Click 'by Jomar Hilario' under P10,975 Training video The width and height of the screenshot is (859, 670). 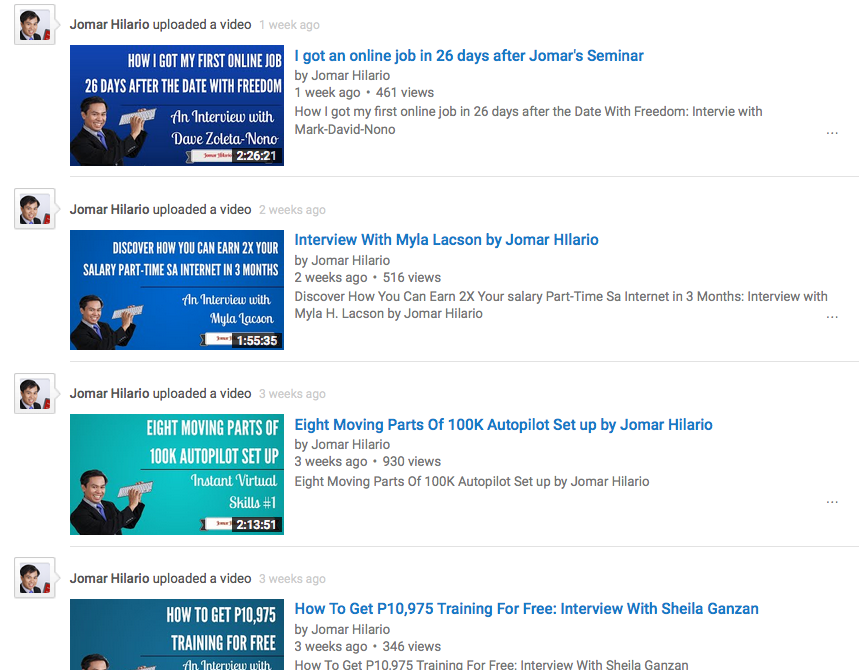click(x=342, y=629)
